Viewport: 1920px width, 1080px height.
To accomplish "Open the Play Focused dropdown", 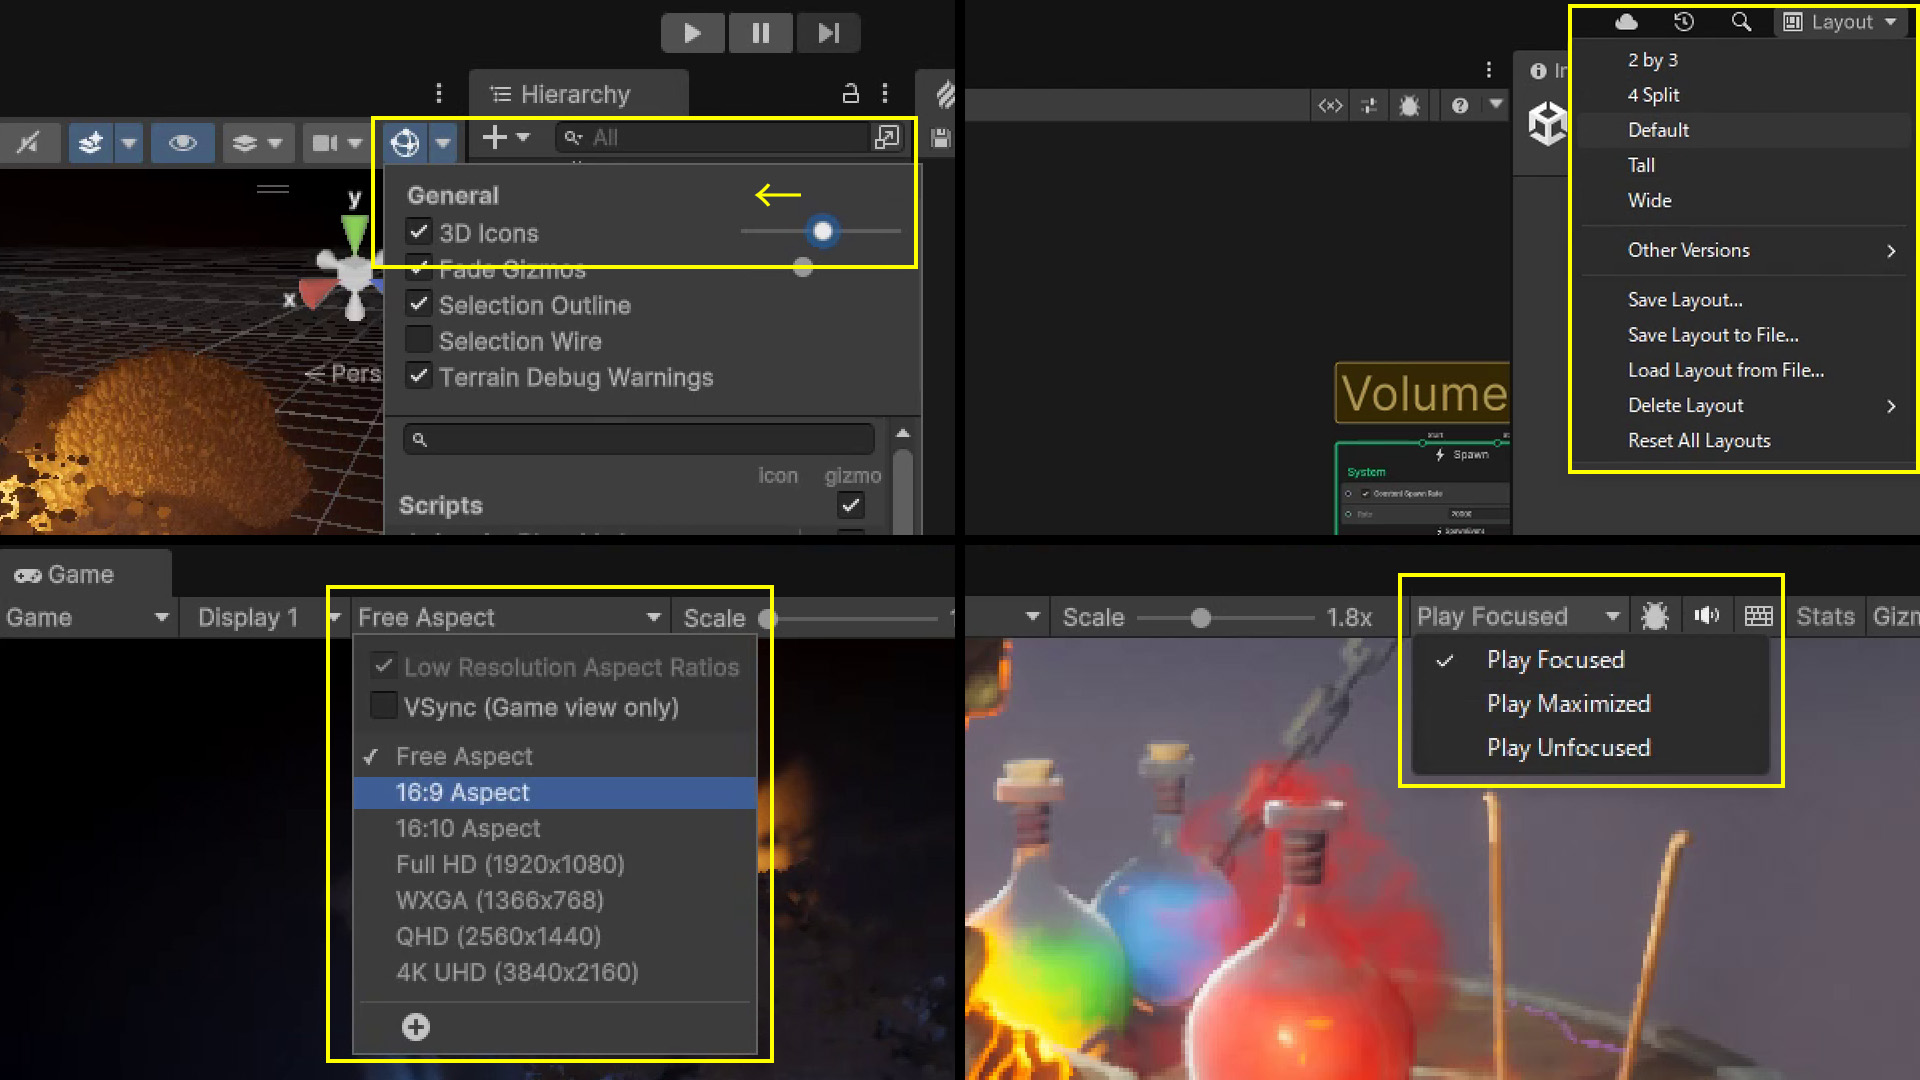I will [1518, 616].
